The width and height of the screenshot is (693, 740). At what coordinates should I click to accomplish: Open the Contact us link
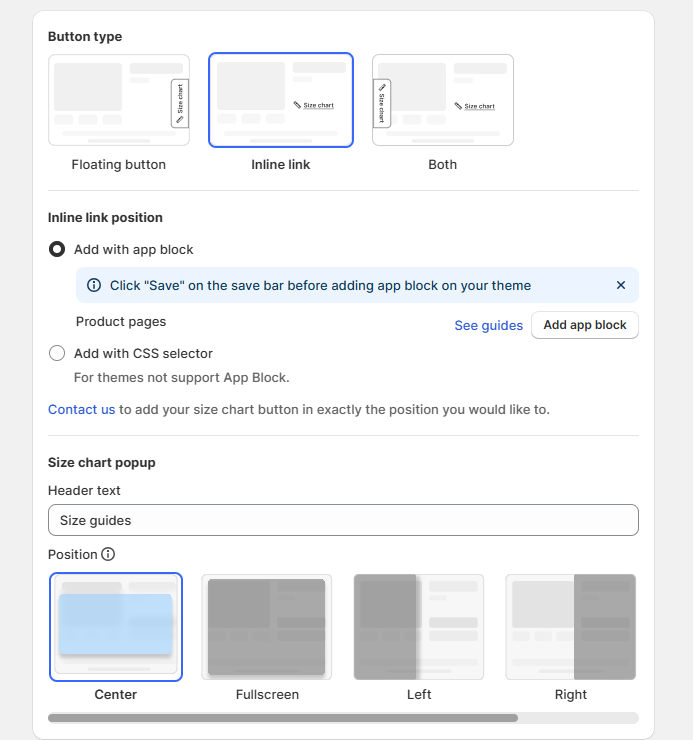pyautogui.click(x=82, y=409)
